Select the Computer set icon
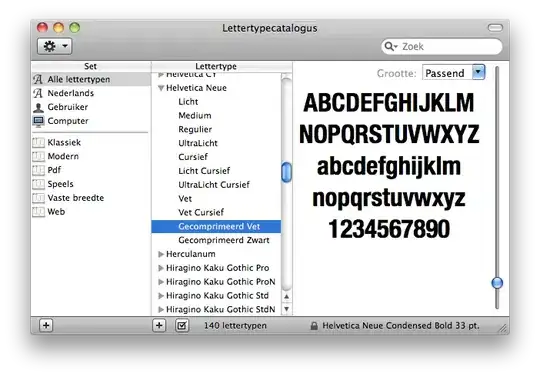The height and width of the screenshot is (377, 540). [x=38, y=121]
